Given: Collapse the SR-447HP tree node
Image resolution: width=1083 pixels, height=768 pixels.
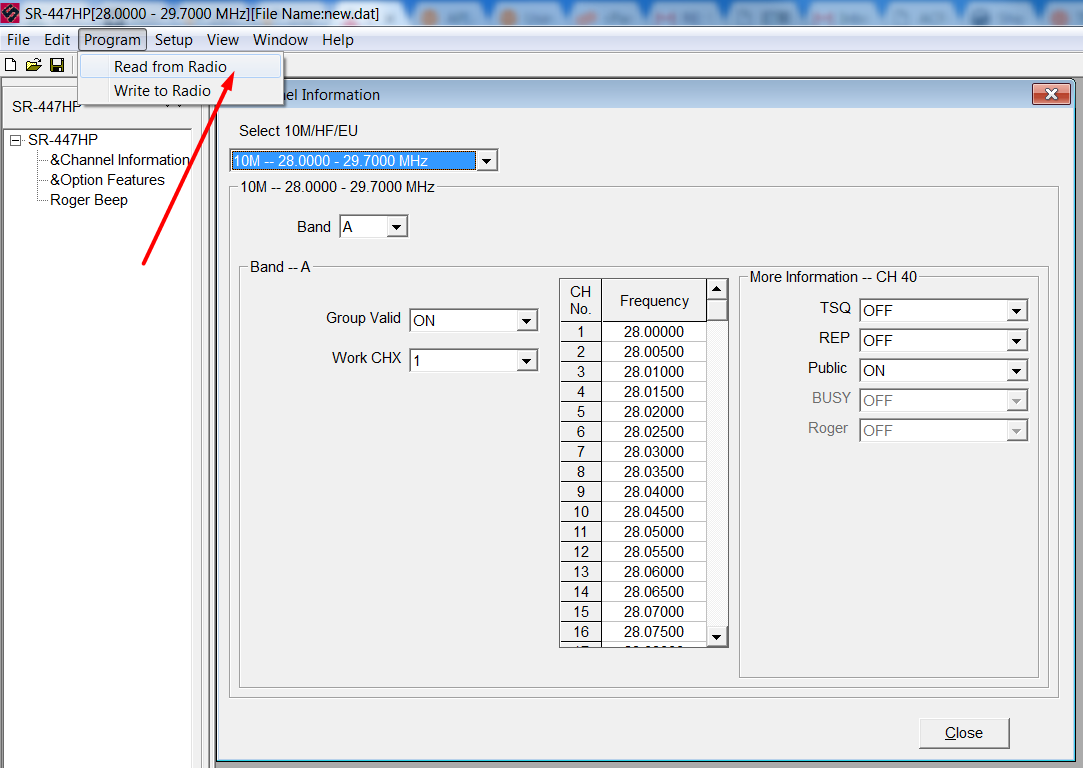Looking at the screenshot, I should coord(16,140).
